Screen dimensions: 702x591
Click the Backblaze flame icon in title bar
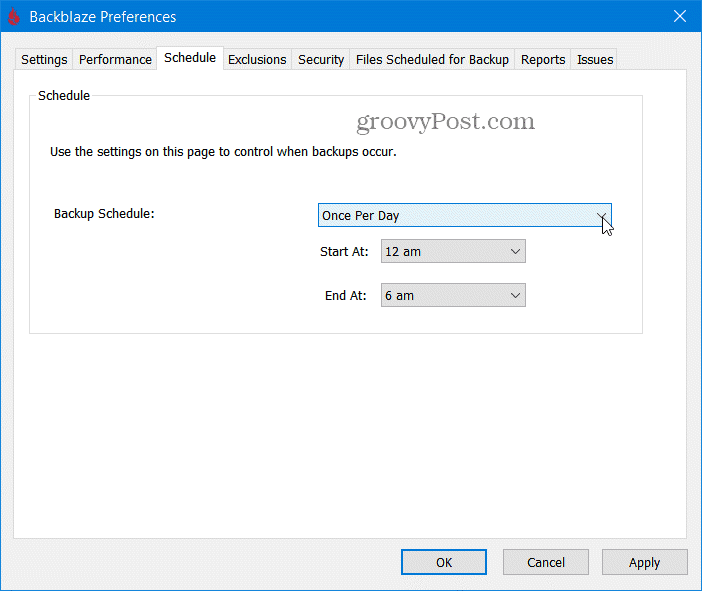pyautogui.click(x=13, y=17)
